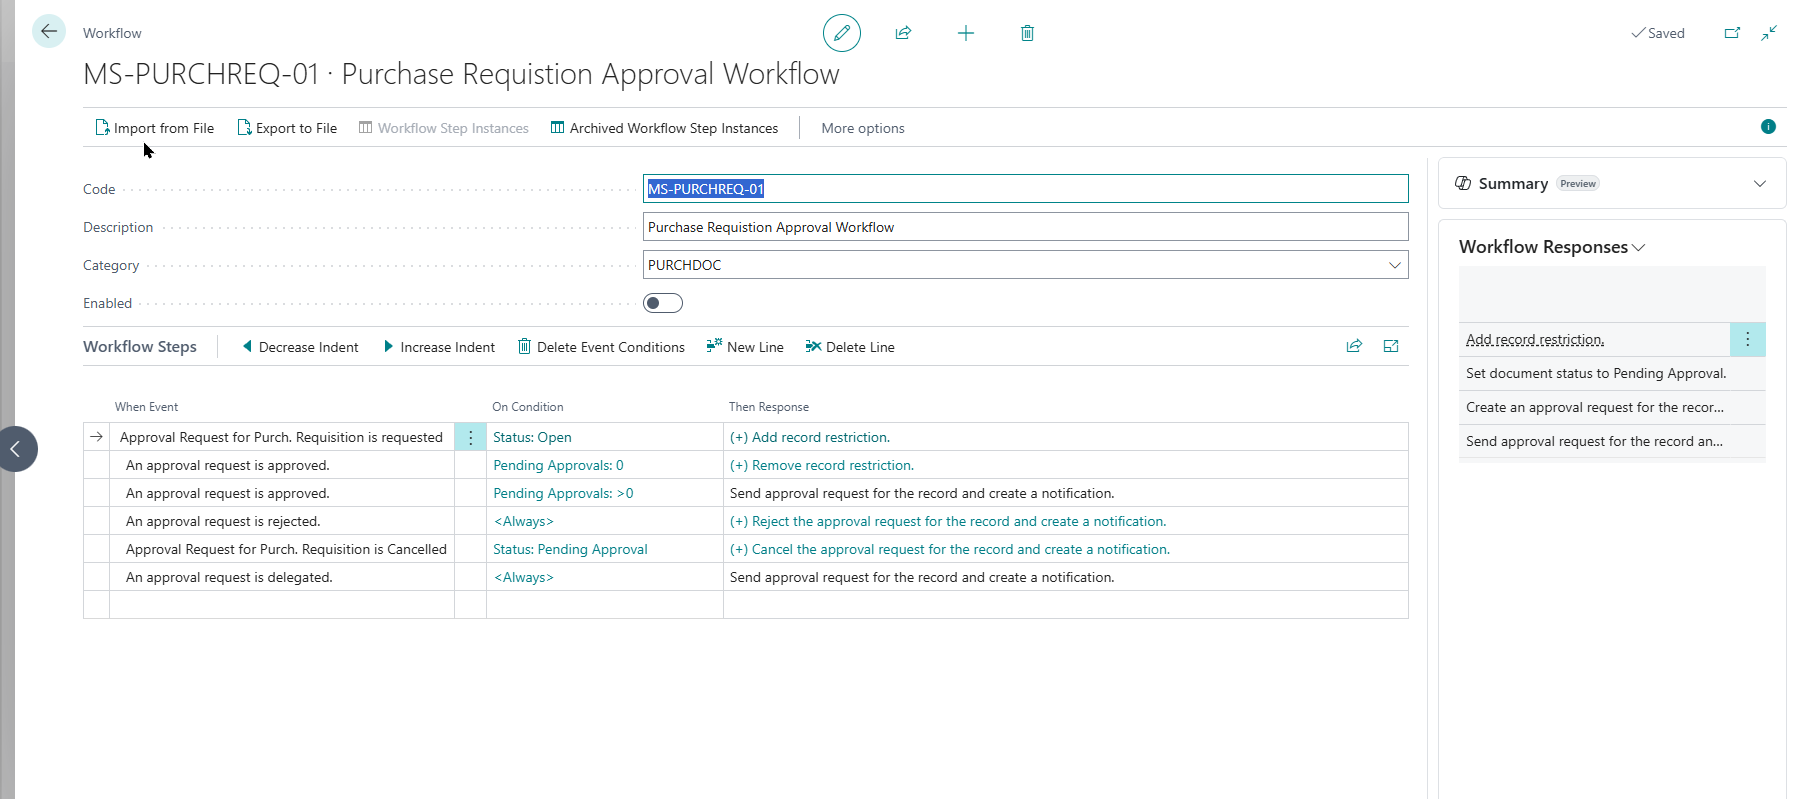Click Delete Event Conditions
Image resolution: width=1802 pixels, height=799 pixels.
[x=601, y=347]
